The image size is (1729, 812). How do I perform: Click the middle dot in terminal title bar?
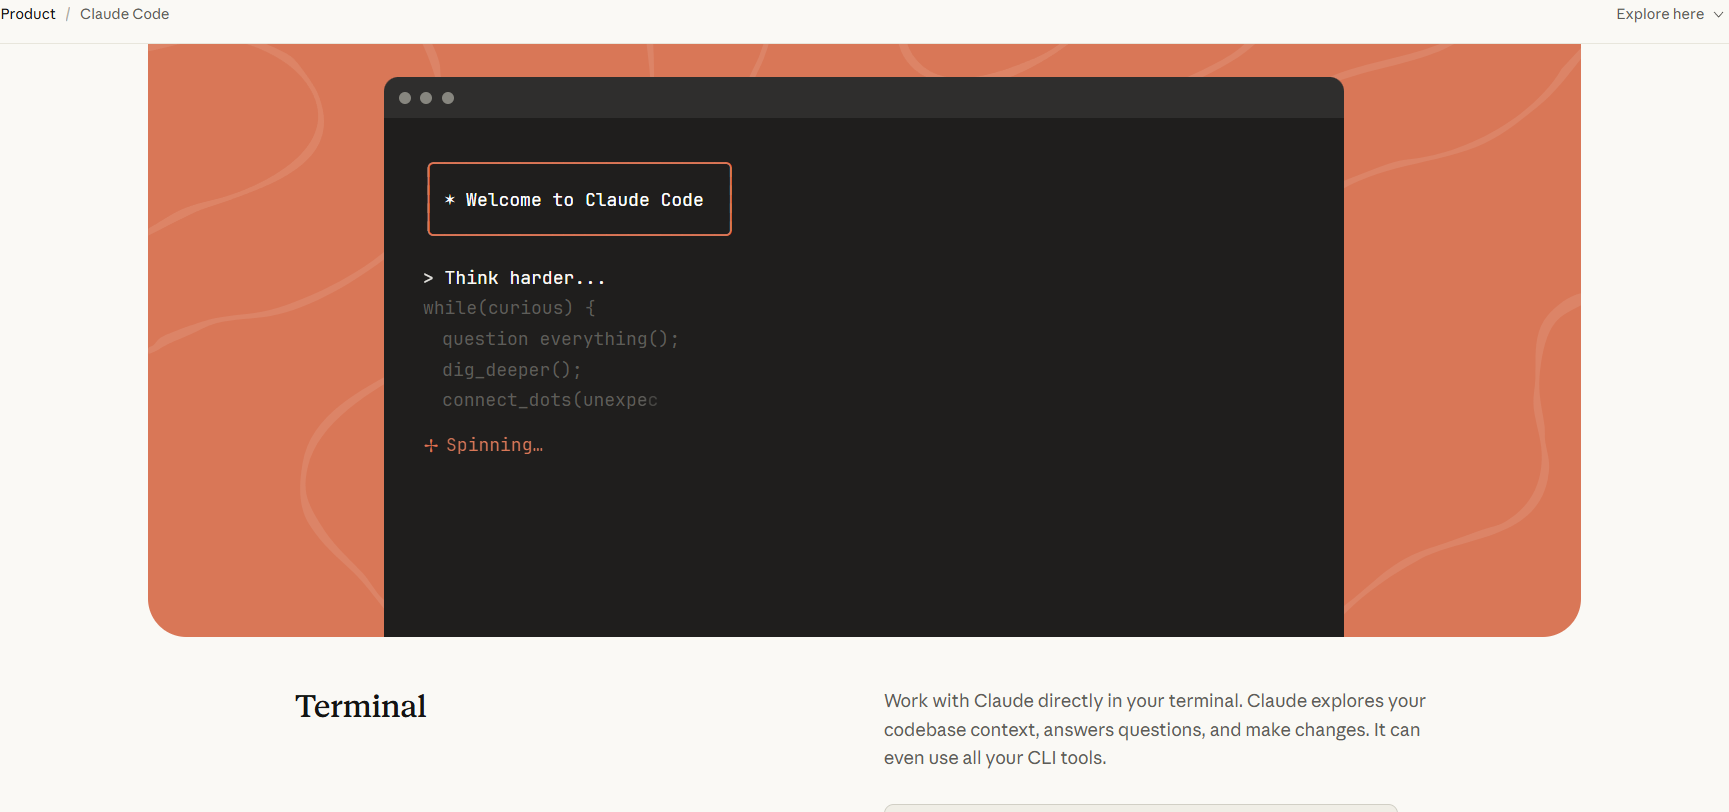click(x=426, y=98)
